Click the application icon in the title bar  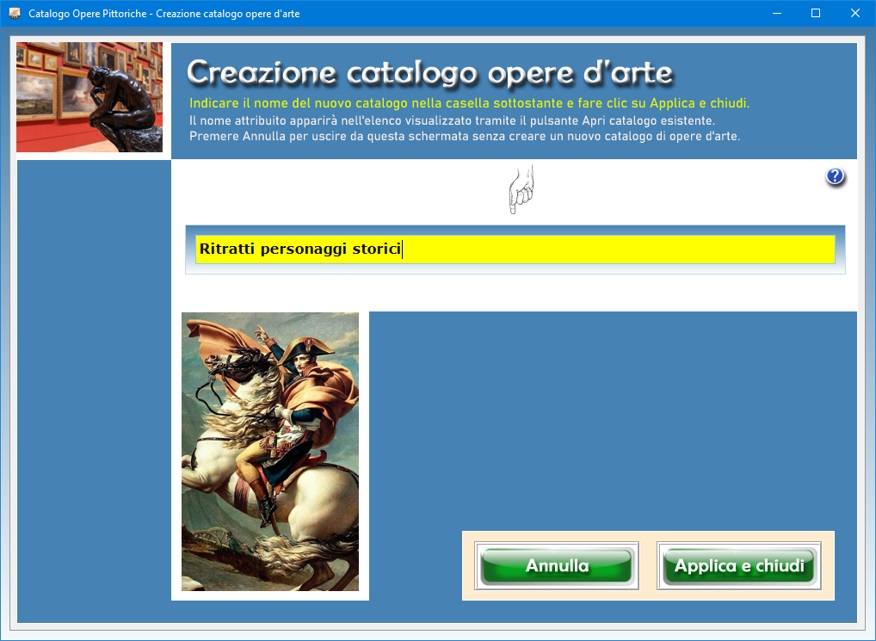point(14,13)
